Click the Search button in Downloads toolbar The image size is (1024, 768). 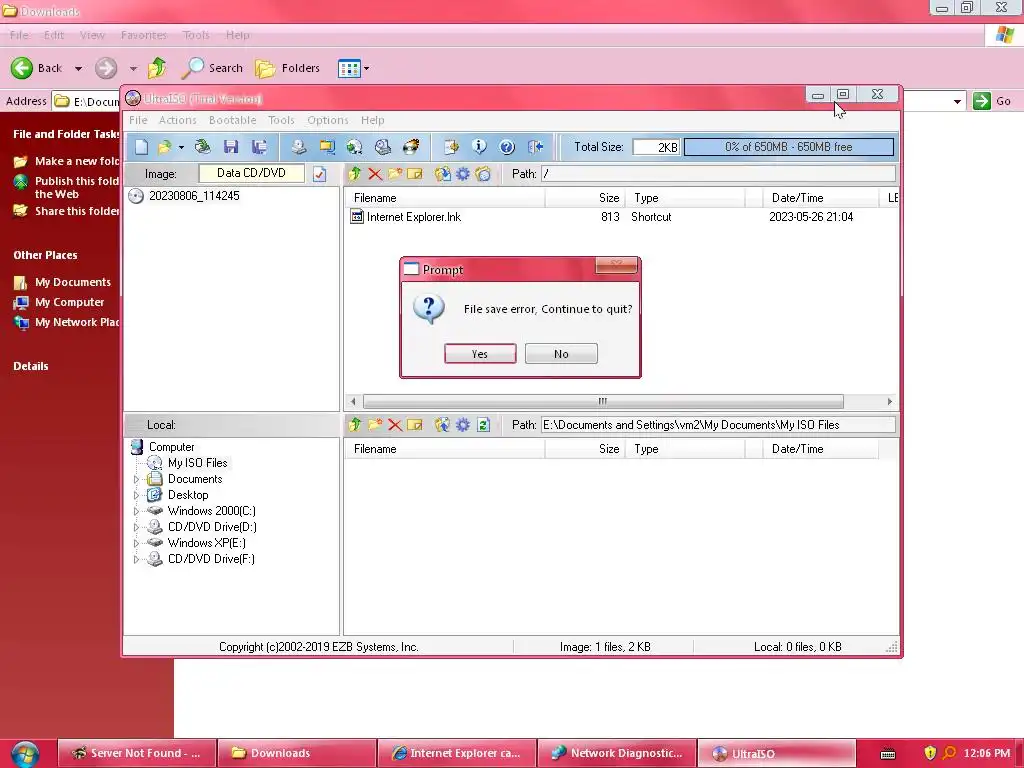pos(212,68)
